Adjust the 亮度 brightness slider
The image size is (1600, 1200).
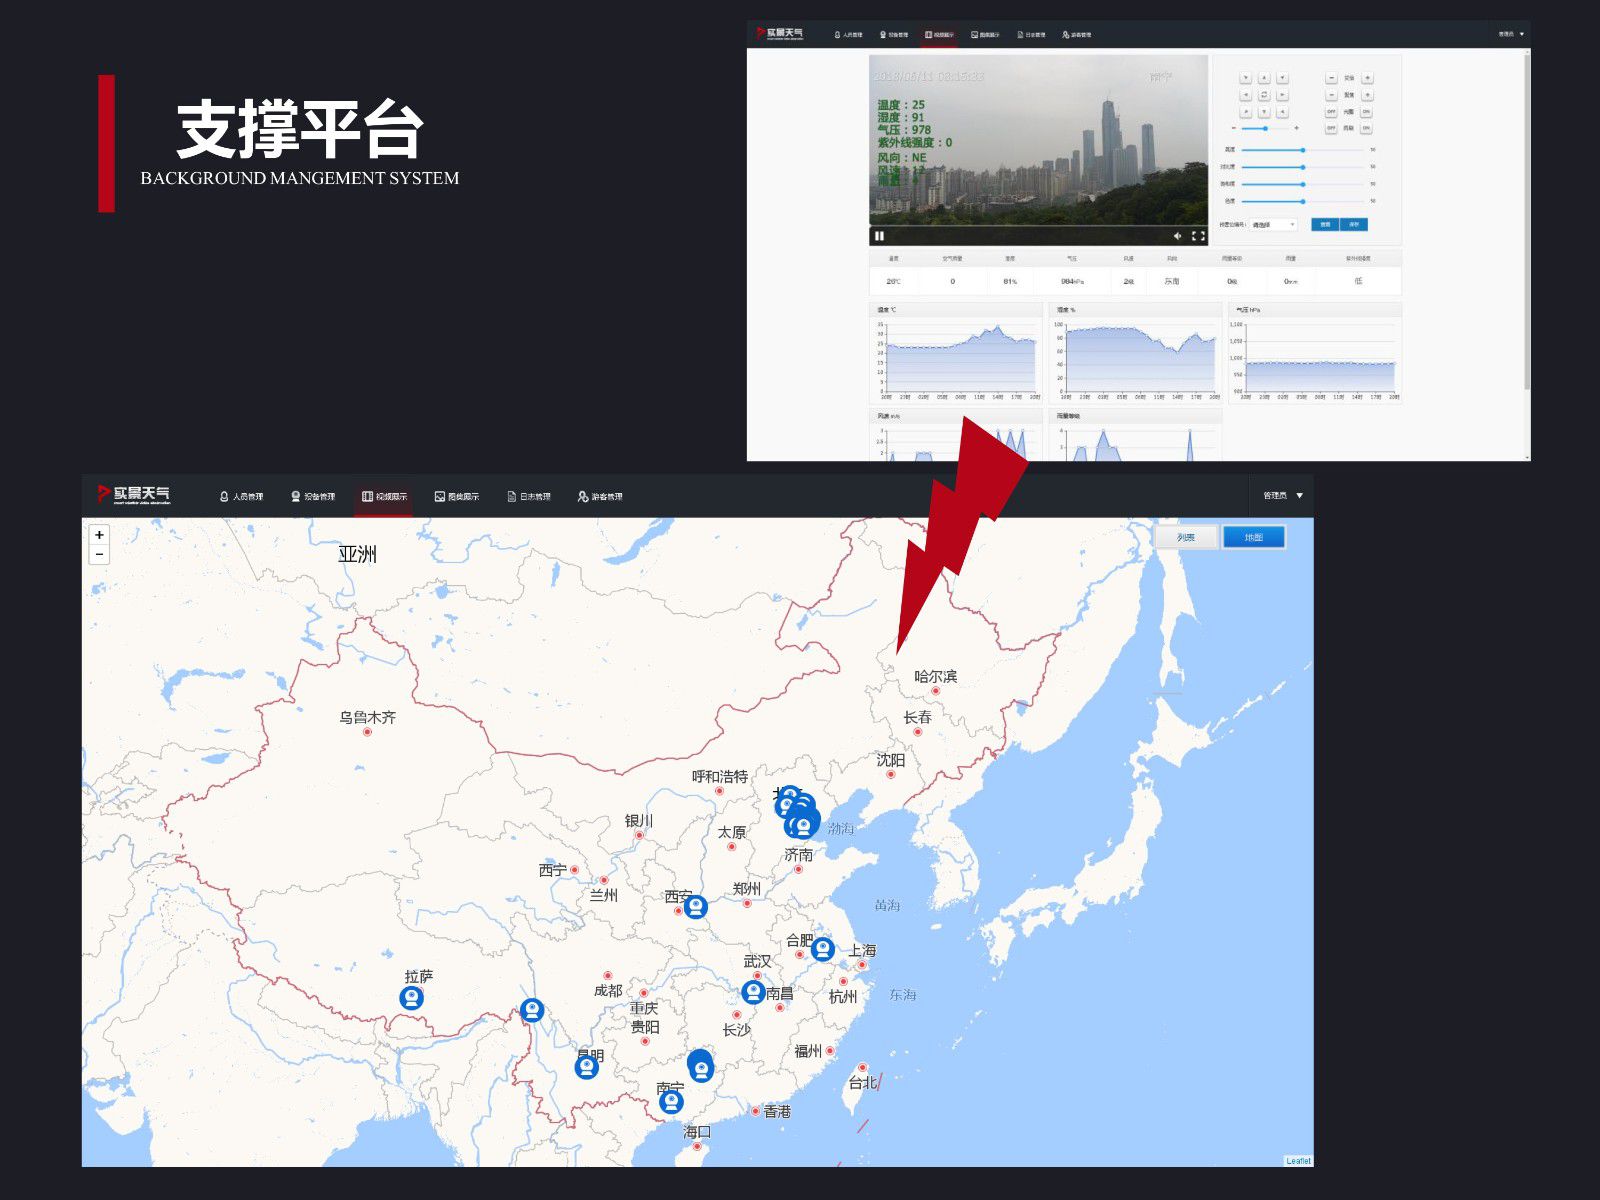pyautogui.click(x=1303, y=150)
